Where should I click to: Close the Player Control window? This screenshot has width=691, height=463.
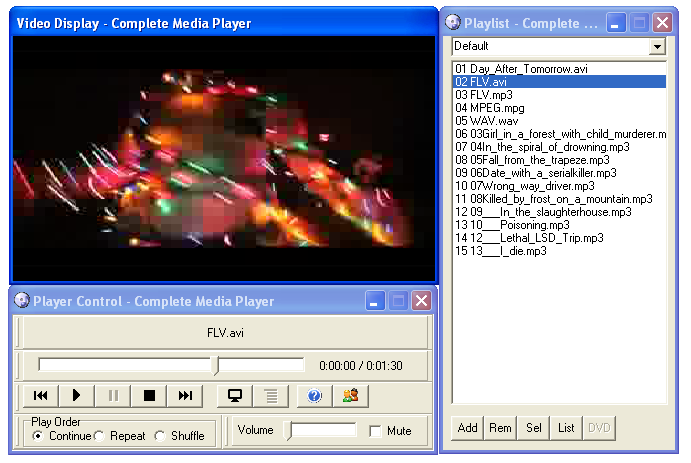point(421,301)
